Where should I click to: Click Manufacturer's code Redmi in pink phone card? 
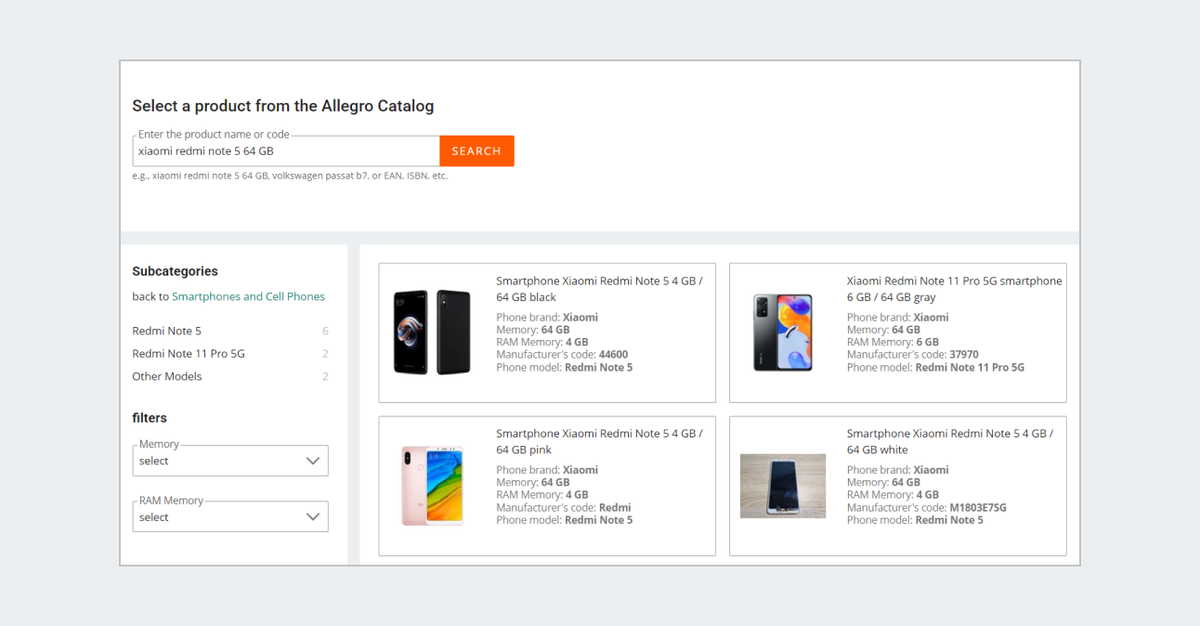click(x=564, y=508)
